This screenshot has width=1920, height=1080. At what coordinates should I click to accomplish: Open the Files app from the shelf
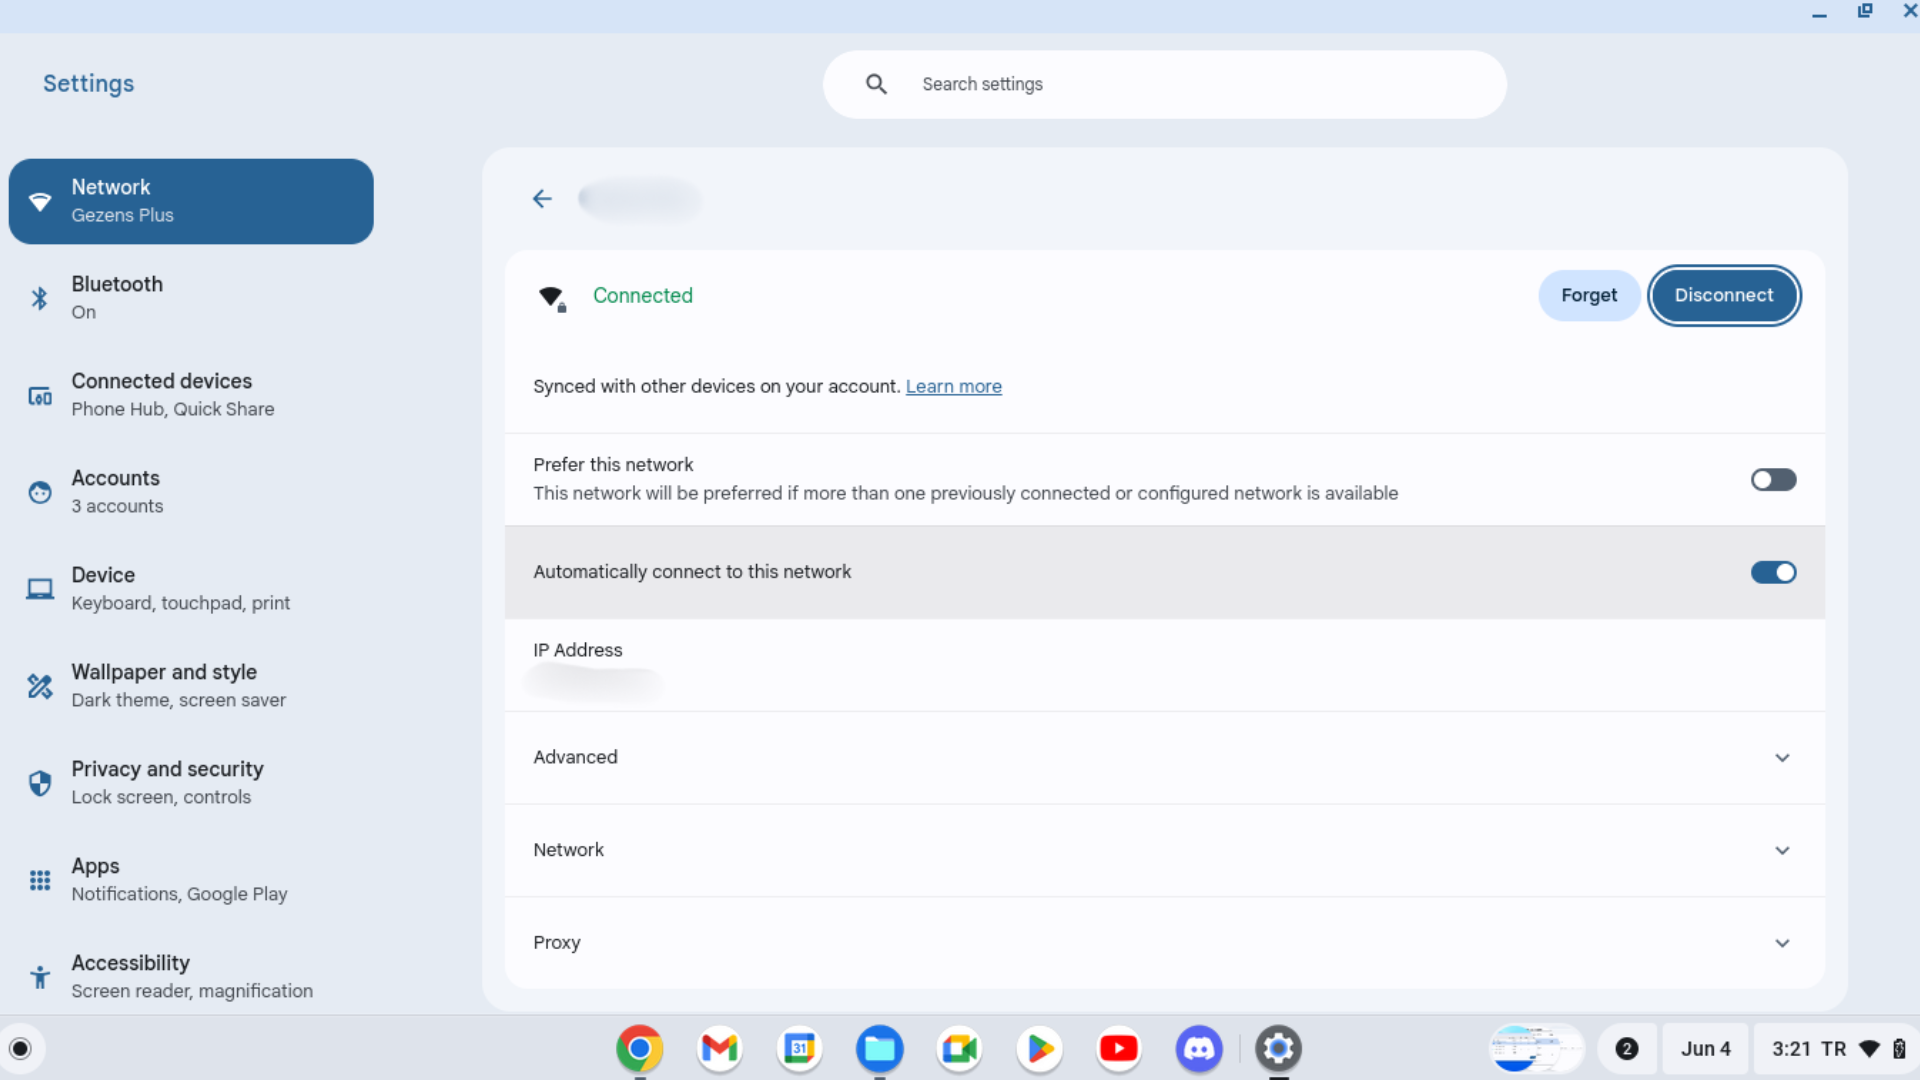pyautogui.click(x=880, y=1048)
